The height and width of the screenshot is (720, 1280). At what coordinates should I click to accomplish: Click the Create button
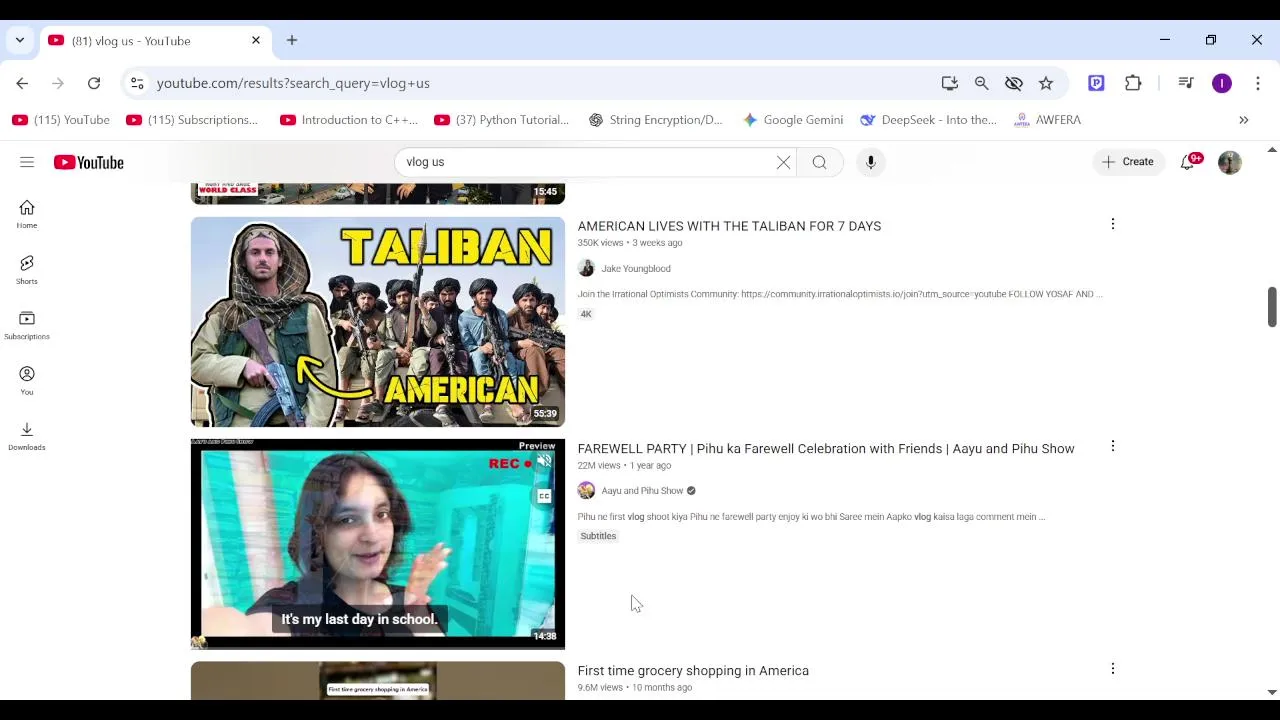(1128, 162)
